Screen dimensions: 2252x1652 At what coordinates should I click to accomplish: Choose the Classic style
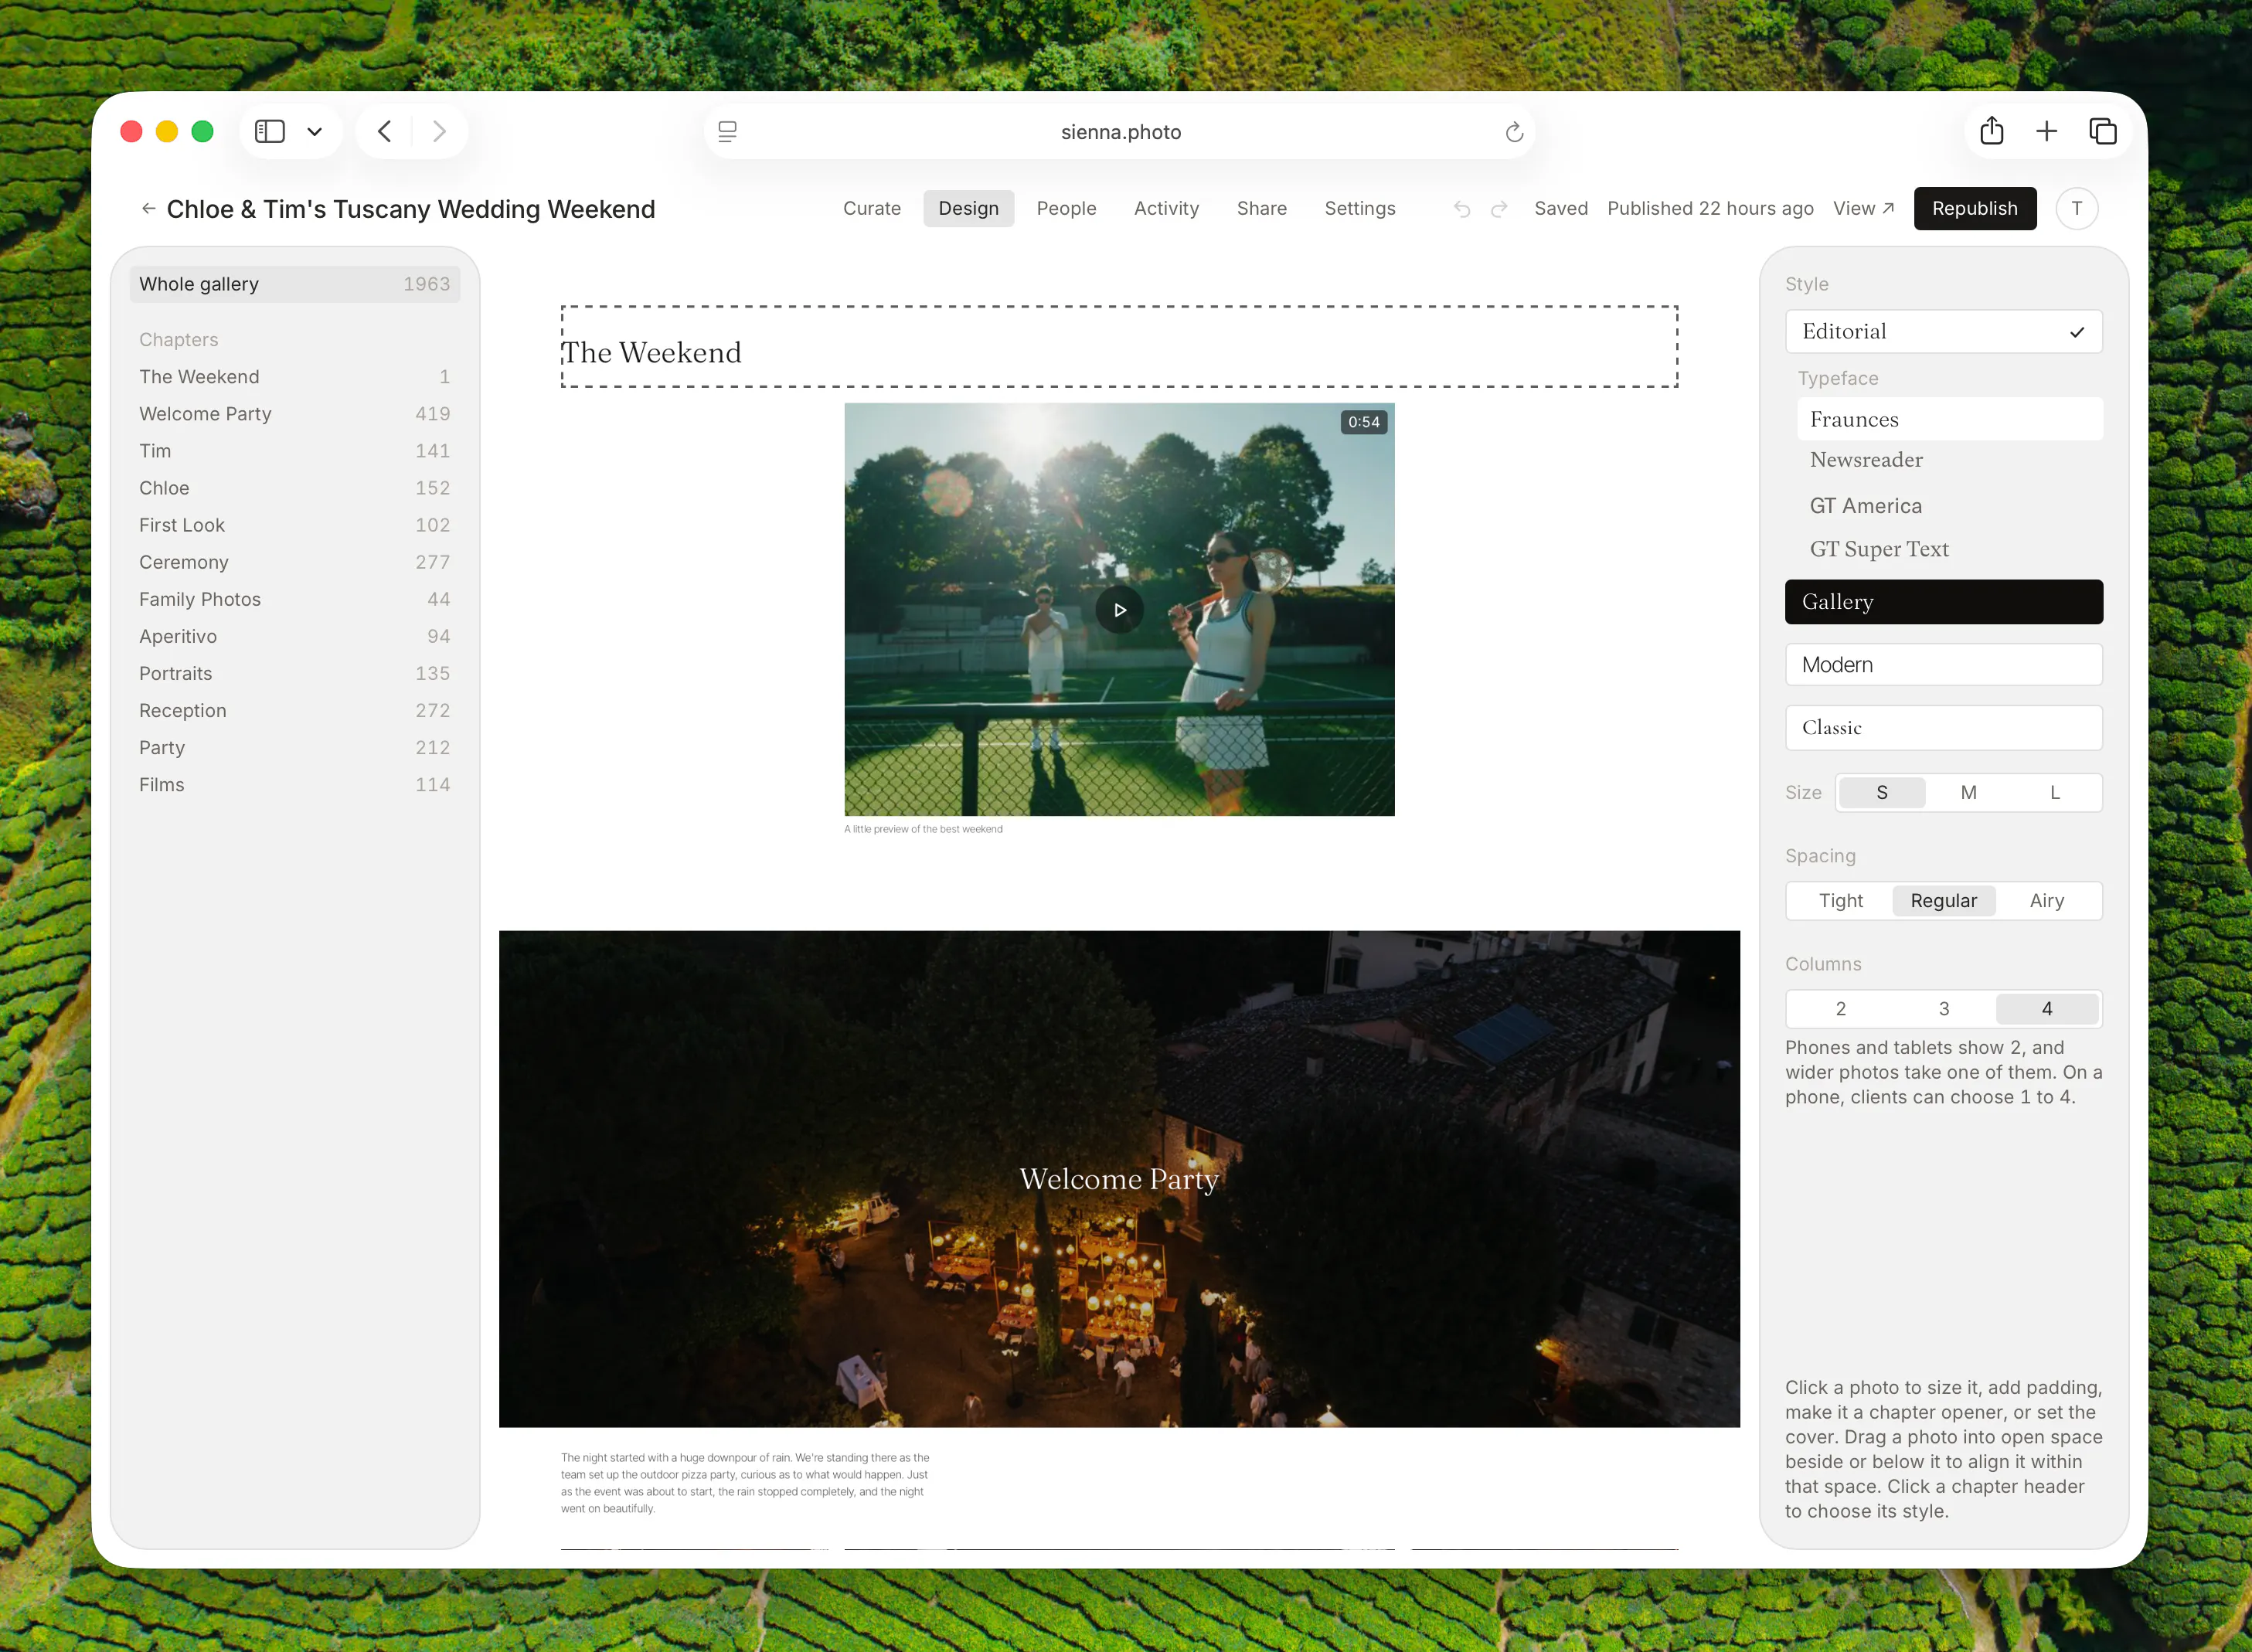tap(1943, 727)
